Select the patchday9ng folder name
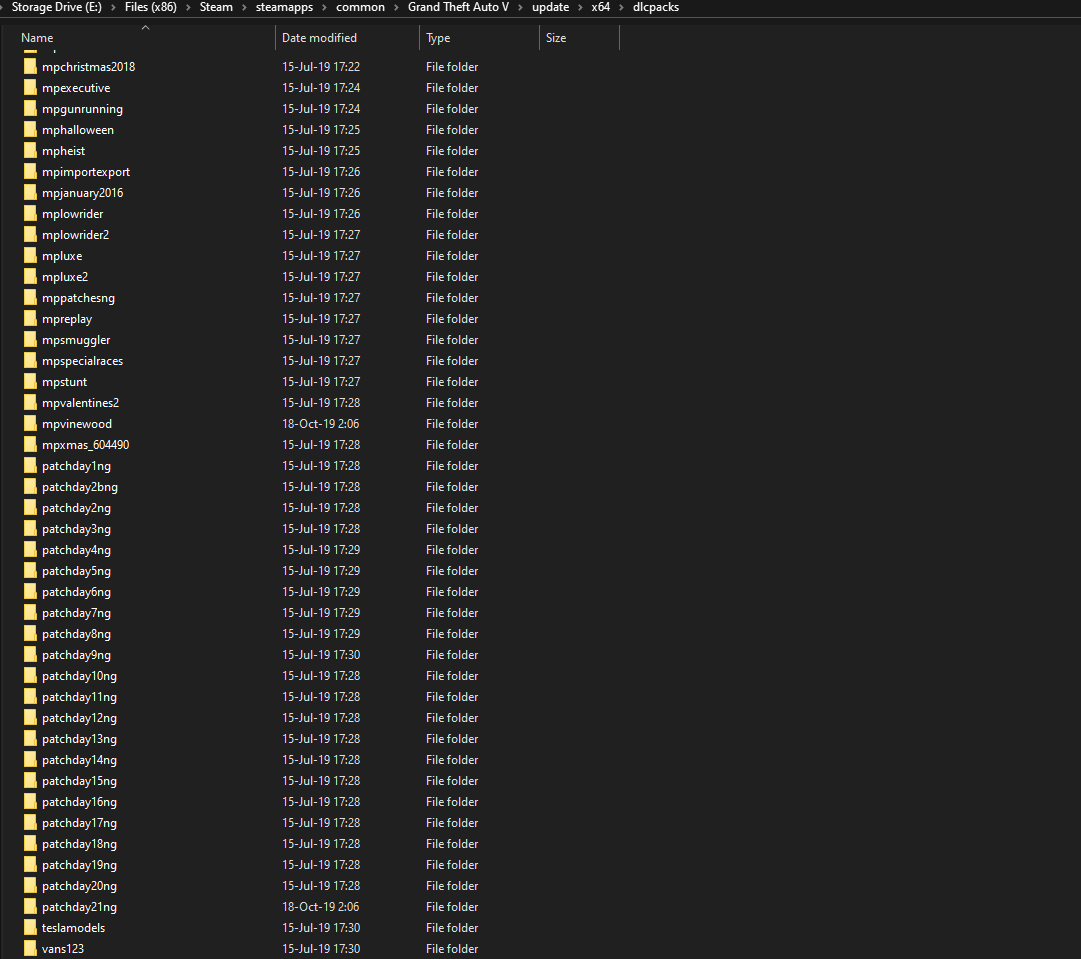 (x=77, y=655)
